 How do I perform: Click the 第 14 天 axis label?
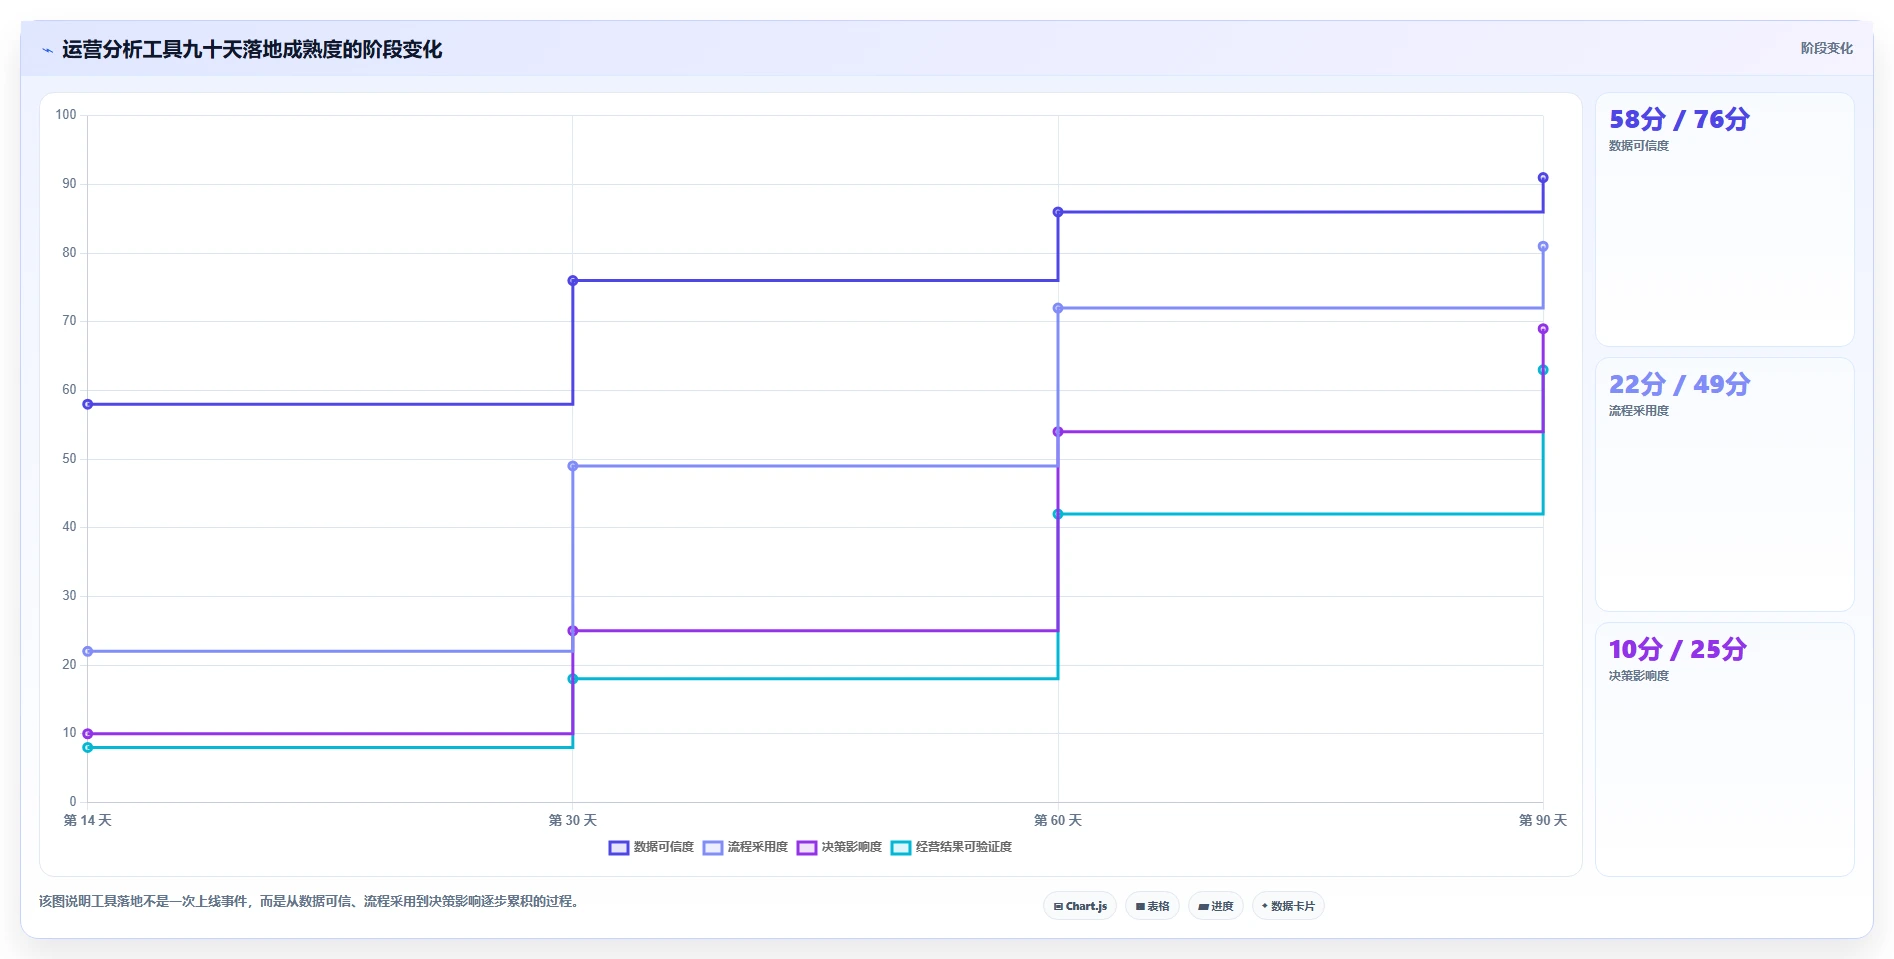click(88, 820)
